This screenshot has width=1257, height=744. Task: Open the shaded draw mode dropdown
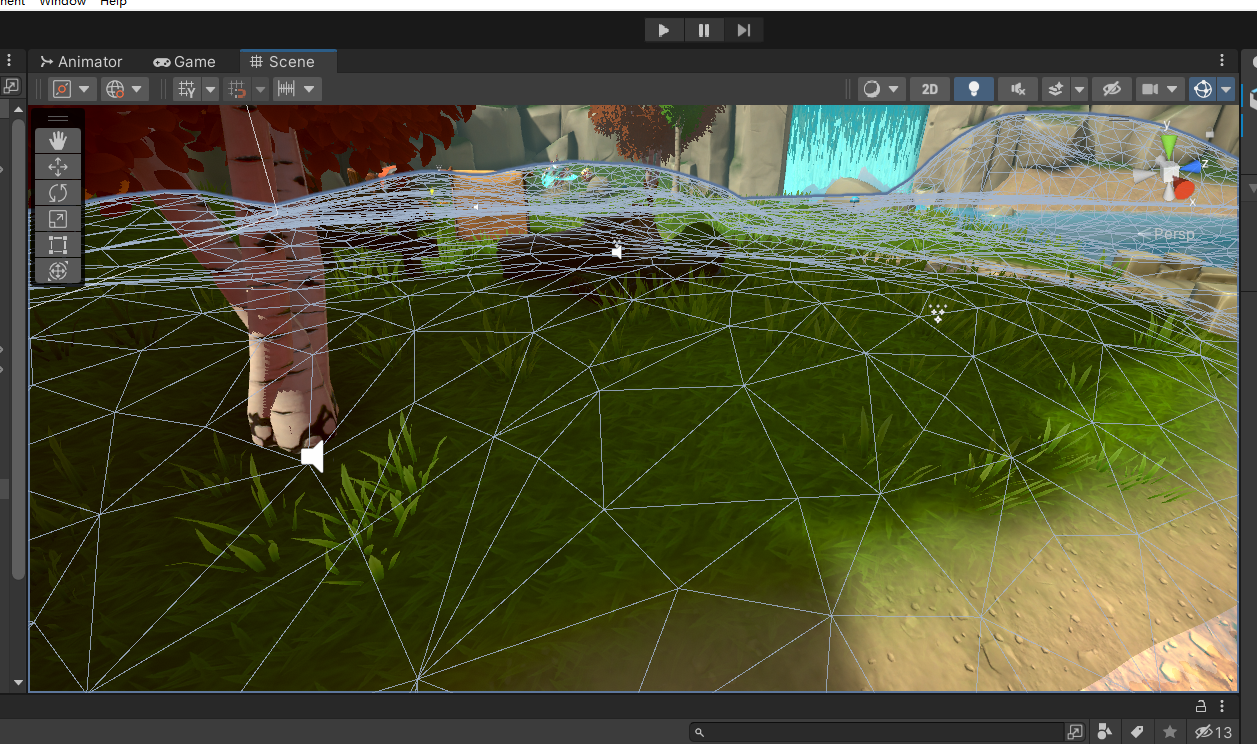point(881,89)
